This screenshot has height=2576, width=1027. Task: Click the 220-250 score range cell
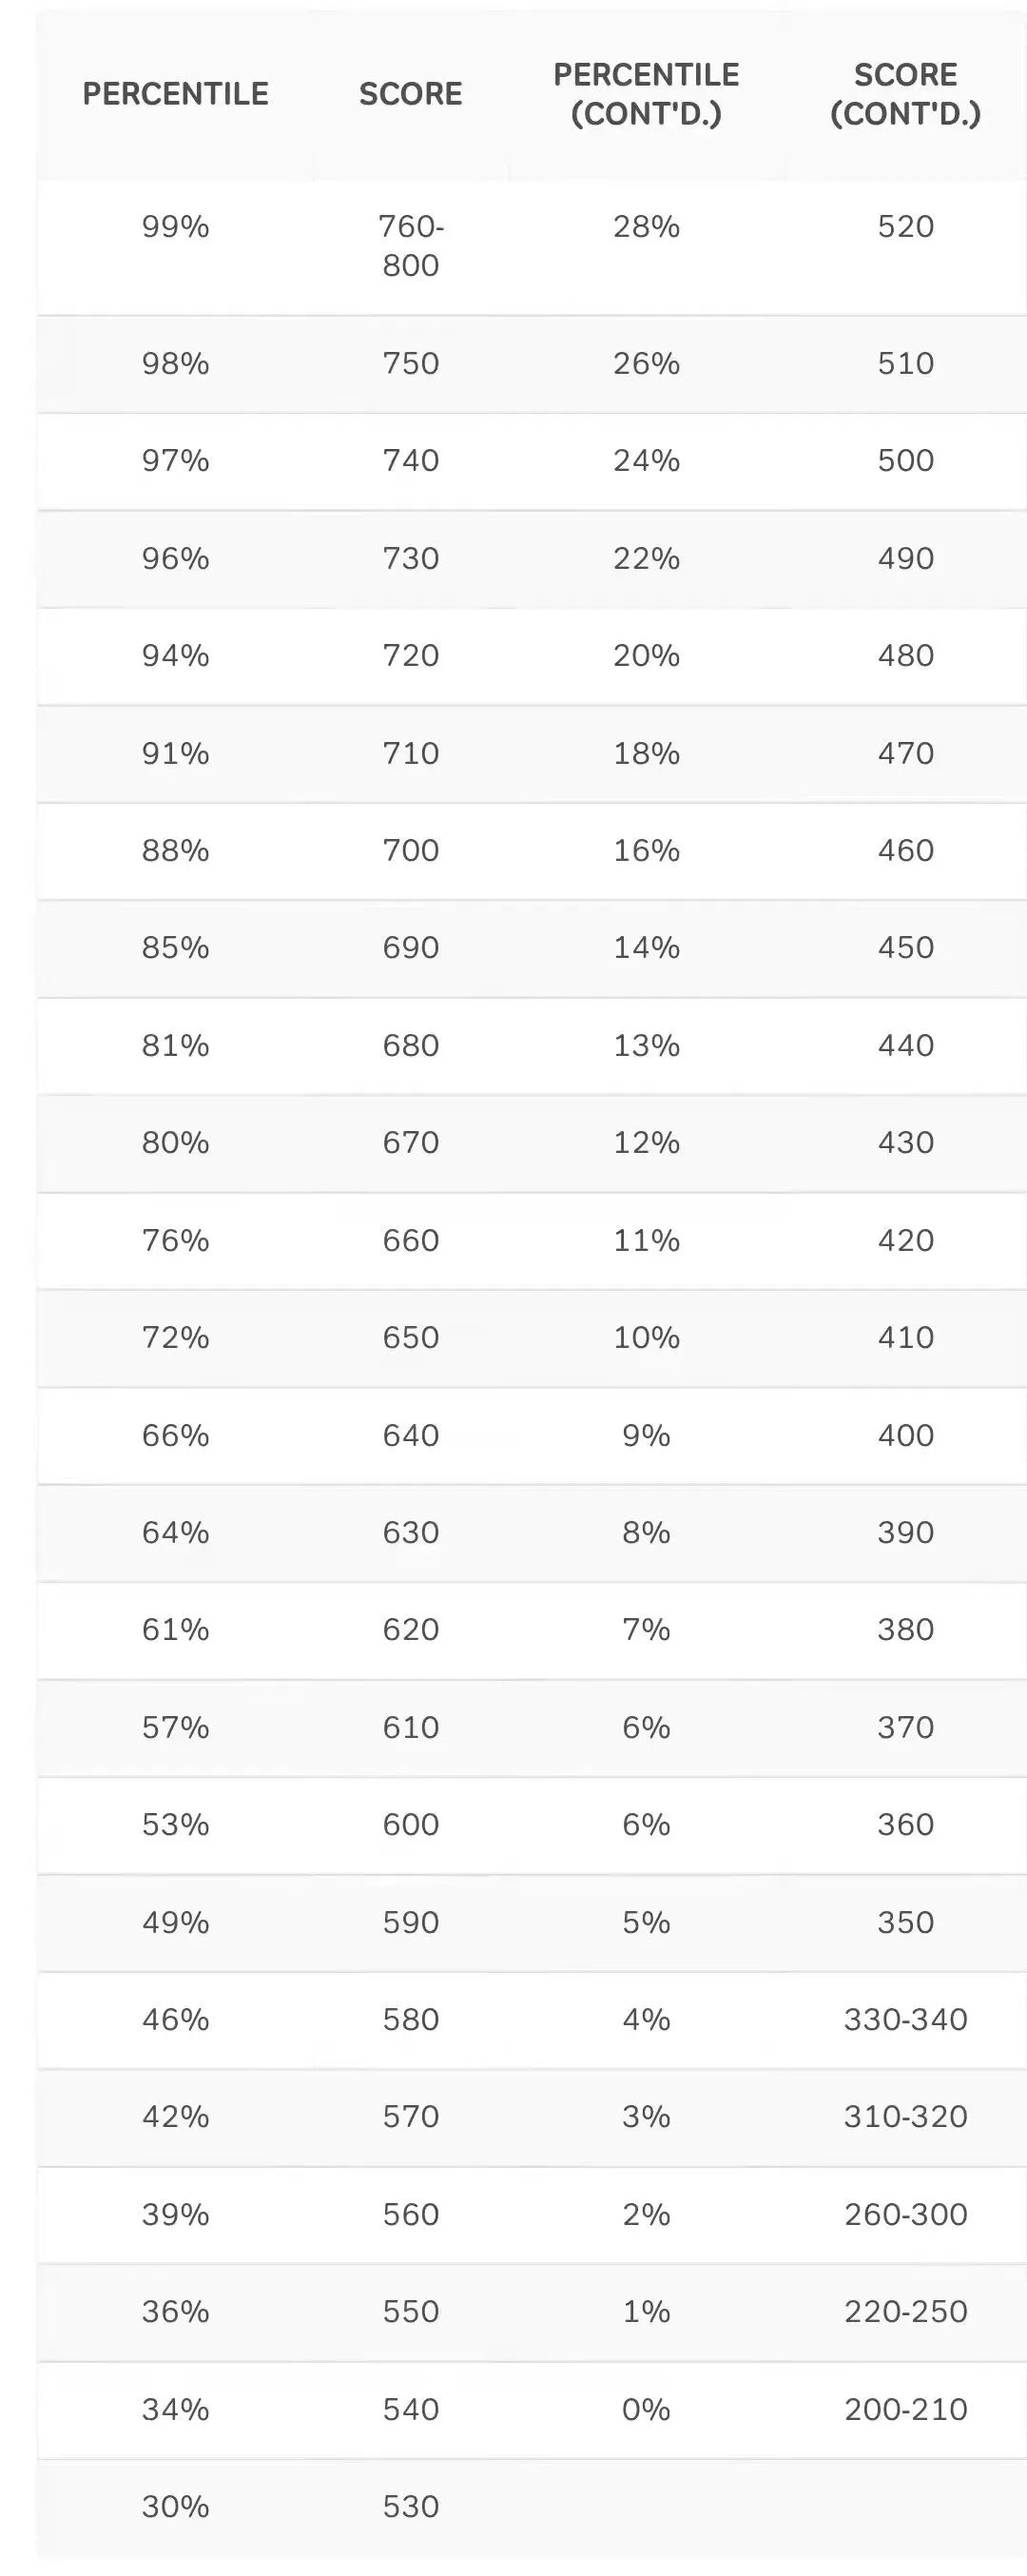click(905, 2311)
